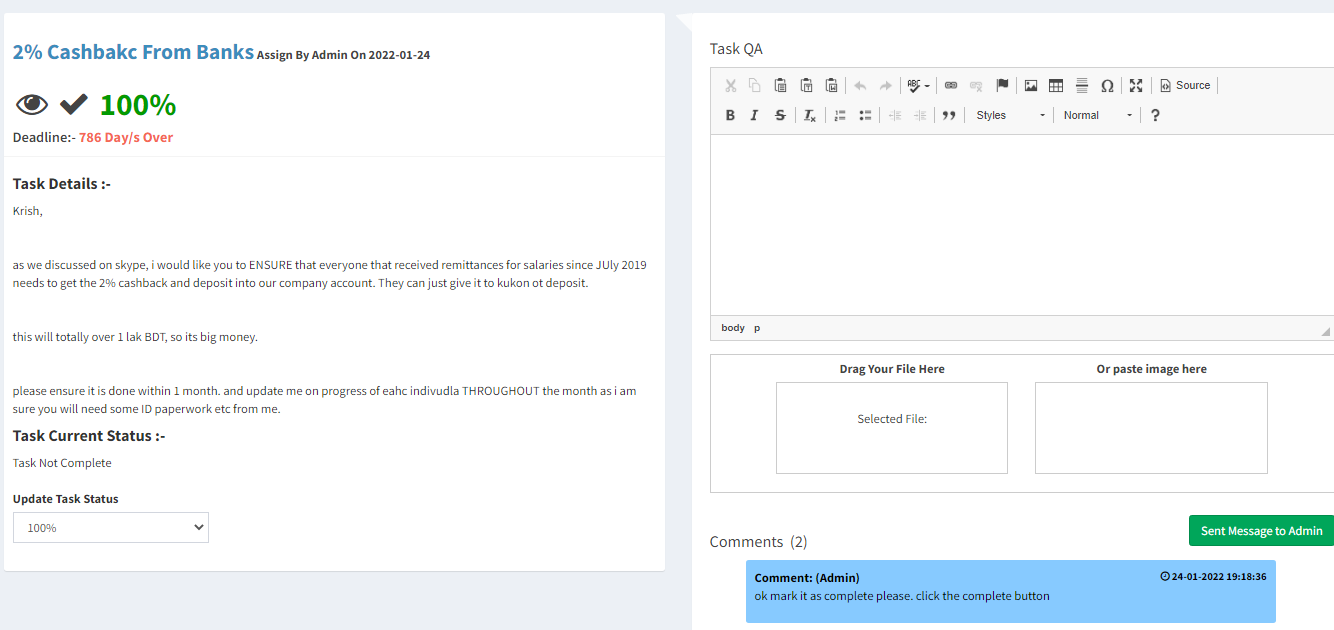
Task: Click the strikethrough icon
Action: pos(780,115)
